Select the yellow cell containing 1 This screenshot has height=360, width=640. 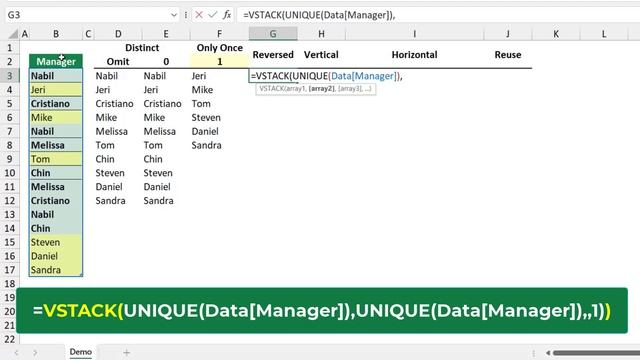pyautogui.click(x=220, y=62)
